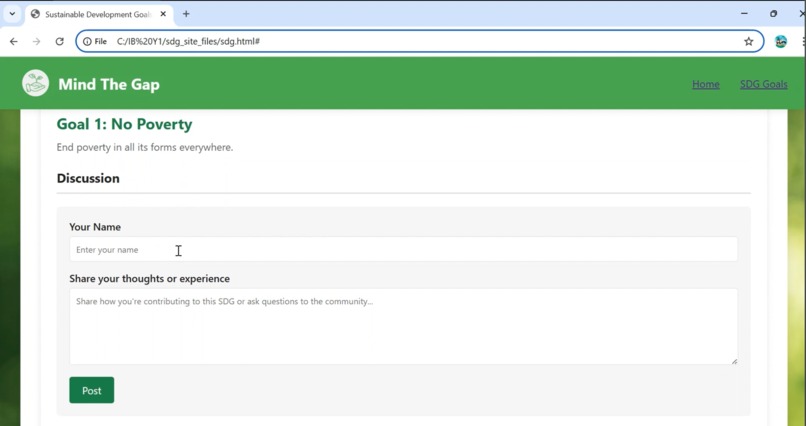806x426 pixels.
Task: Open the tab search dropdown arrow
Action: (12, 14)
